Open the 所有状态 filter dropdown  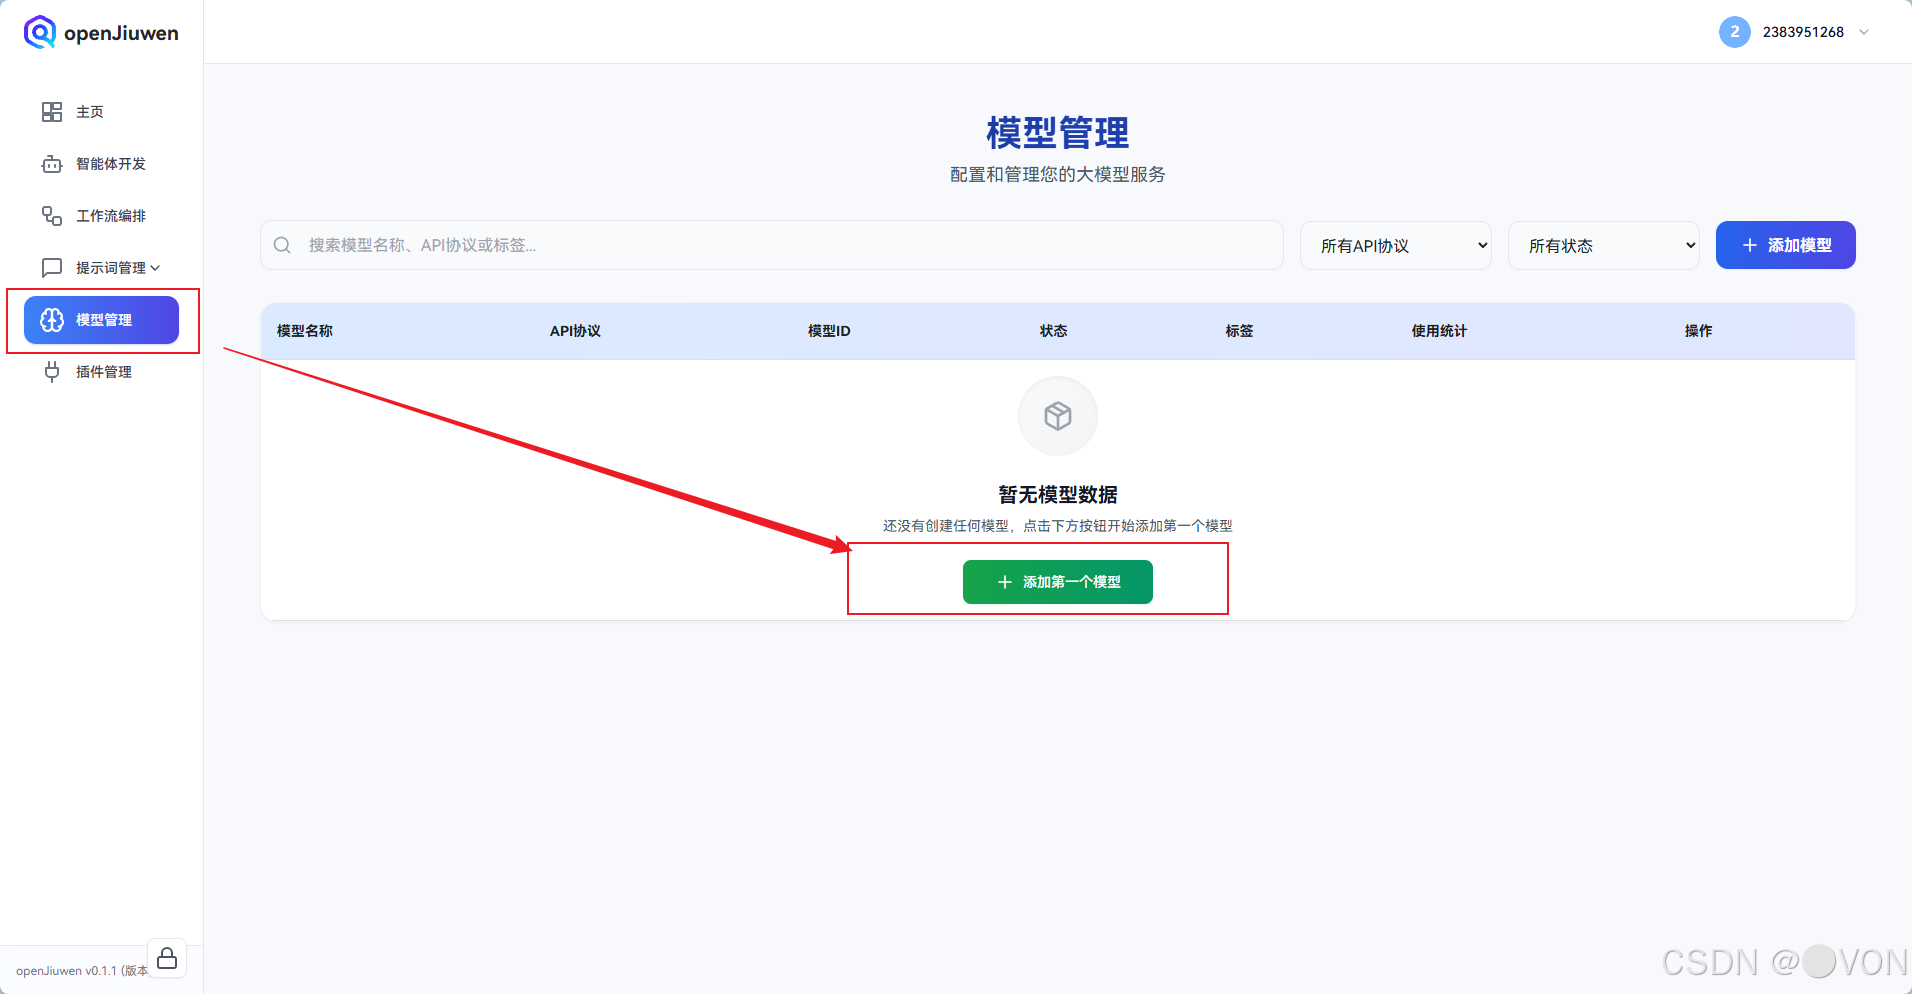pyautogui.click(x=1604, y=245)
